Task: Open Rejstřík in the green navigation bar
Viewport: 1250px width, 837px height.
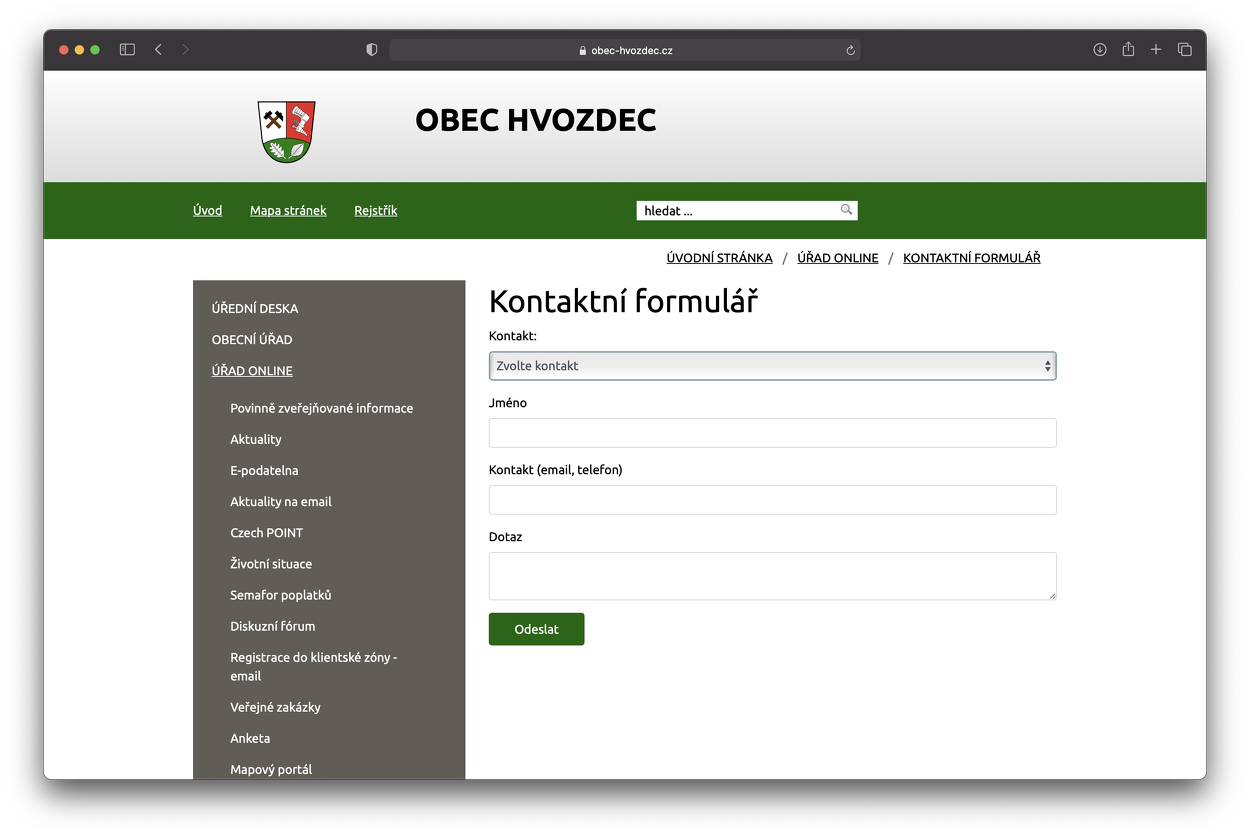Action: coord(376,211)
